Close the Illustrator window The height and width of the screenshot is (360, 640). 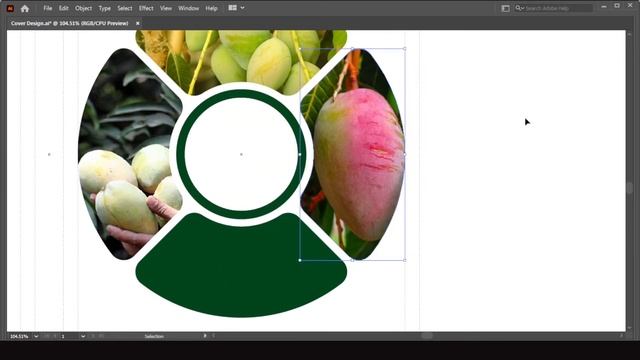pos(630,6)
